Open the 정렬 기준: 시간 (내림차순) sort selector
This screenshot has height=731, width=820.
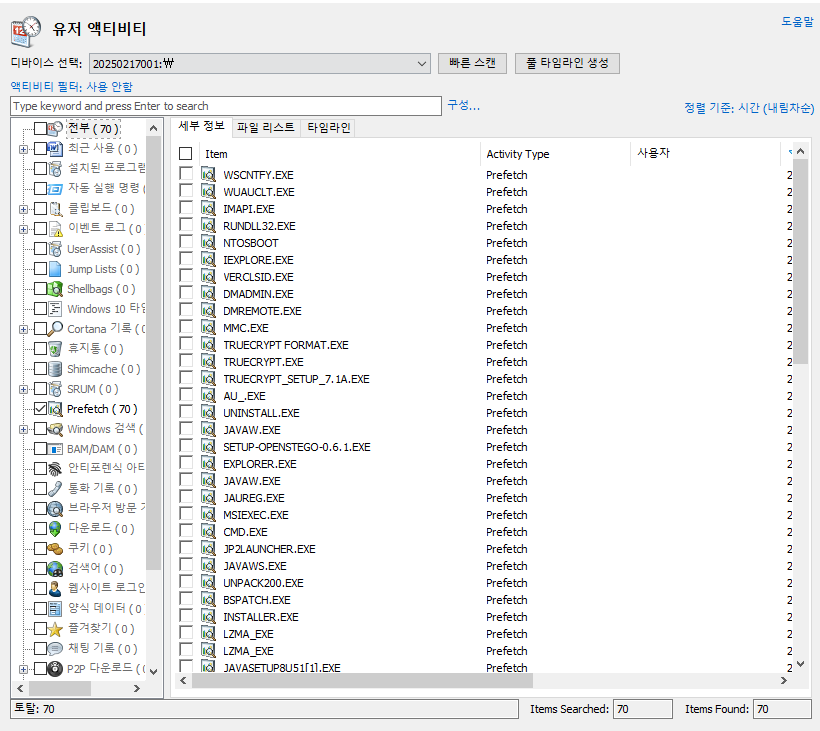coord(749,108)
